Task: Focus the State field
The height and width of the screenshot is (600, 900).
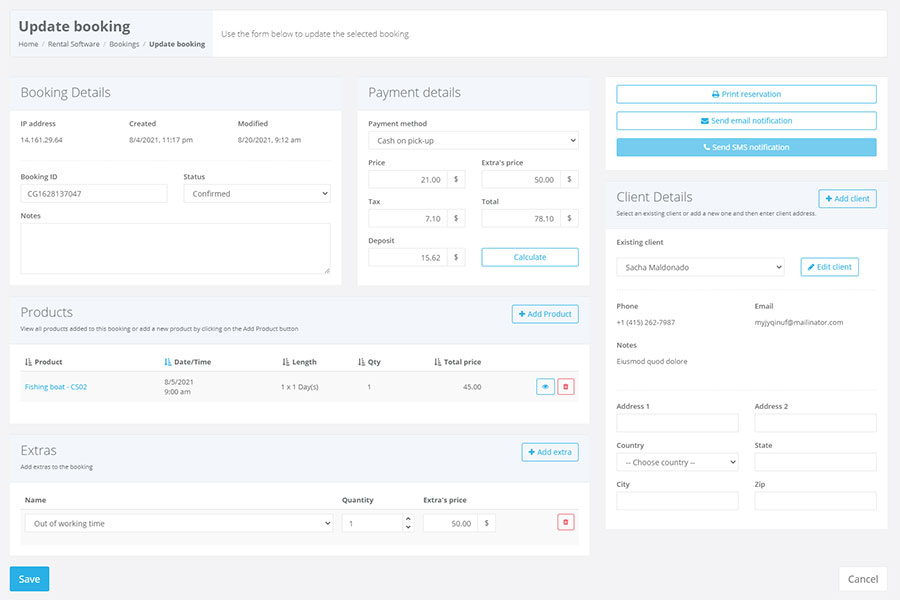Action: tap(816, 462)
